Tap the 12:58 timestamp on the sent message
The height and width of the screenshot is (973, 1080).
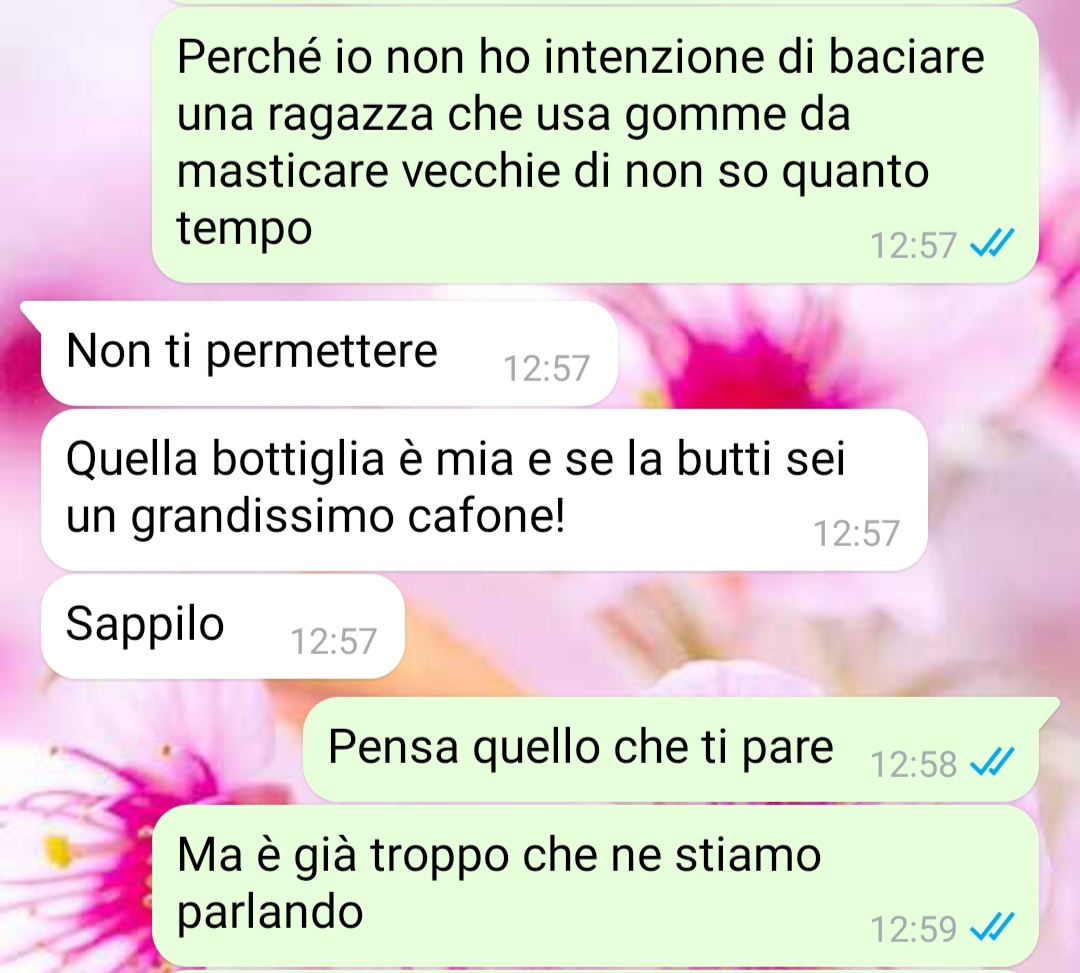(x=913, y=764)
